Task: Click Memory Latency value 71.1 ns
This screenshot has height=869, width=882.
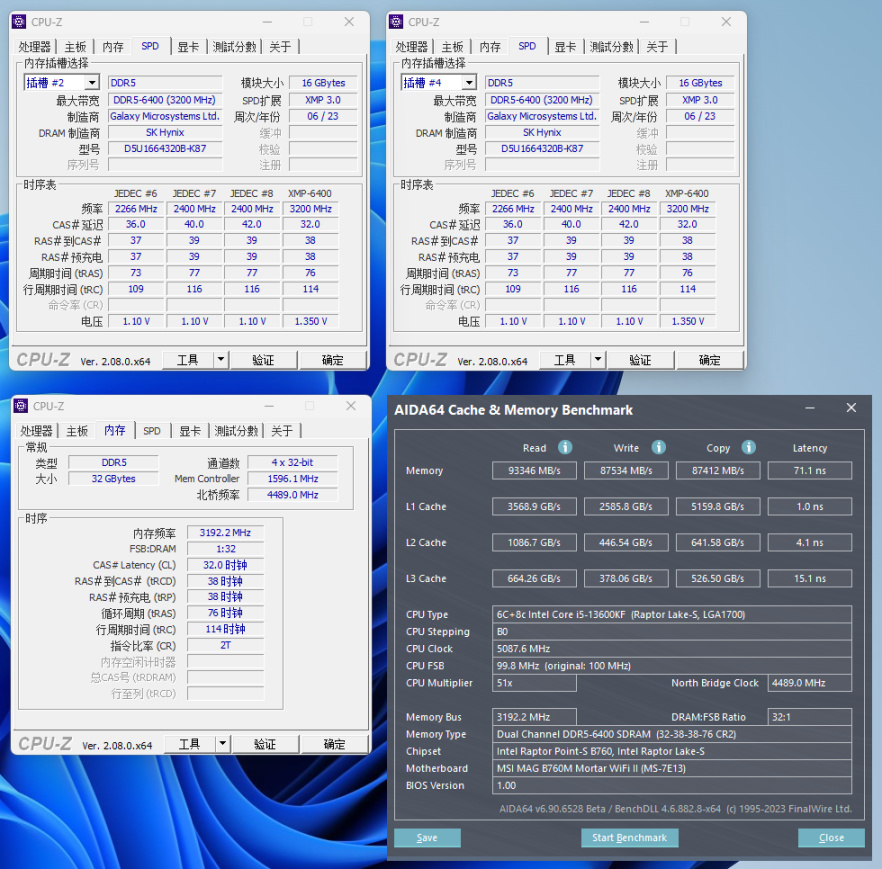Action: click(x=810, y=470)
